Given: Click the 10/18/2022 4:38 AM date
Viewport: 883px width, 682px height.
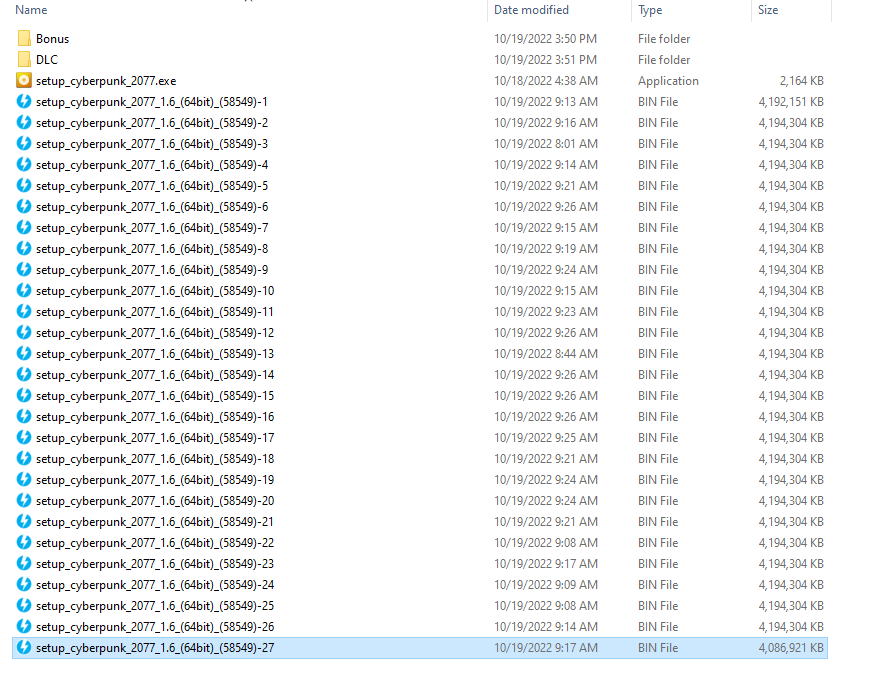Looking at the screenshot, I should click(546, 81).
